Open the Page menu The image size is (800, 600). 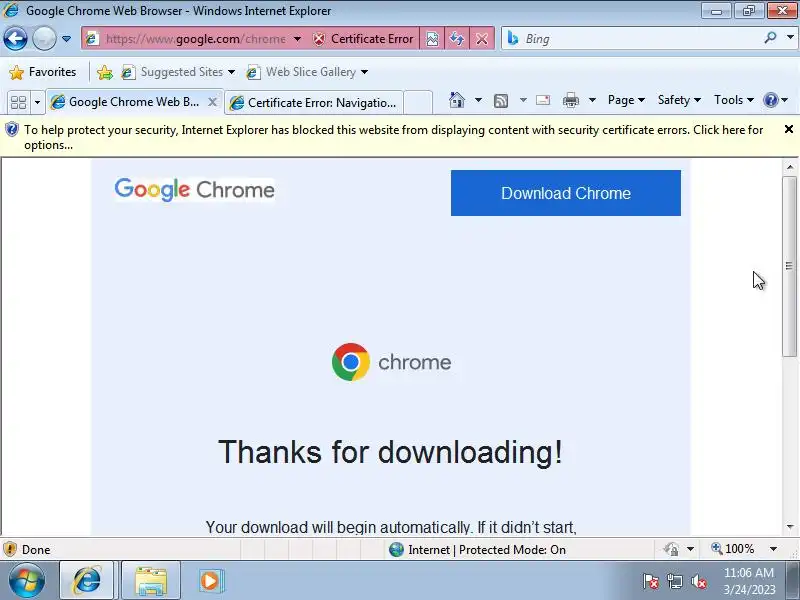tap(626, 100)
